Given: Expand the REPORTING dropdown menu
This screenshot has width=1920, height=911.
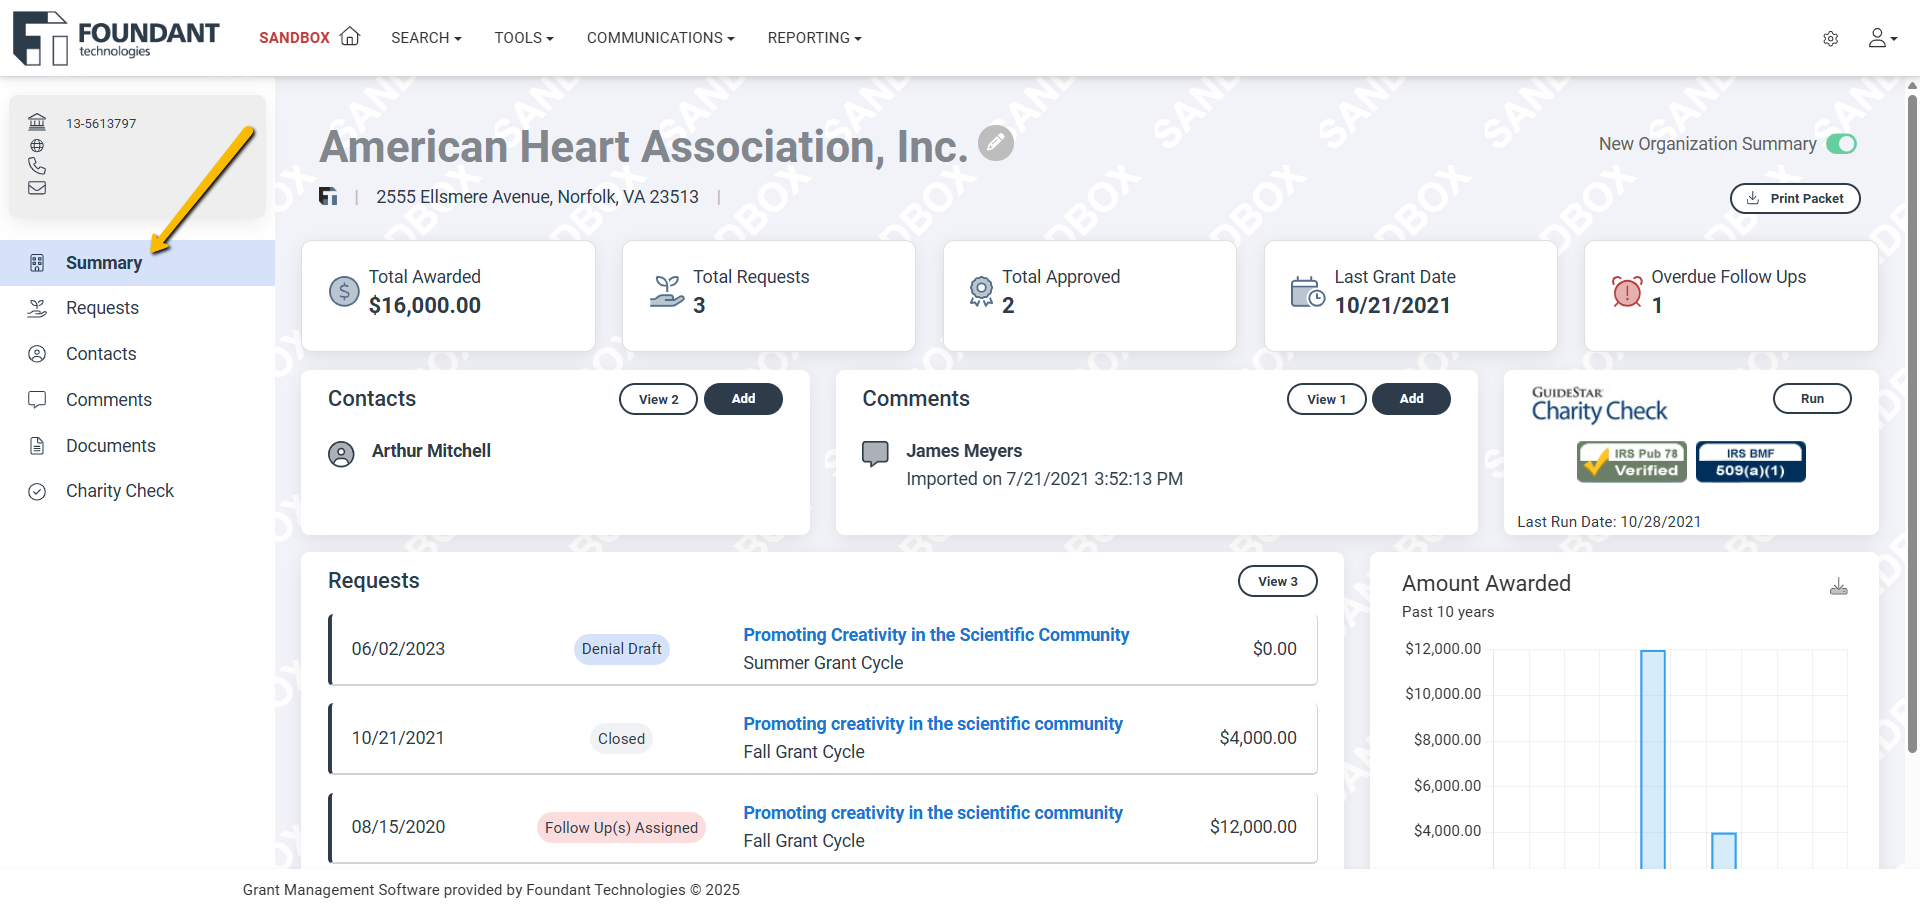Looking at the screenshot, I should click(x=814, y=38).
